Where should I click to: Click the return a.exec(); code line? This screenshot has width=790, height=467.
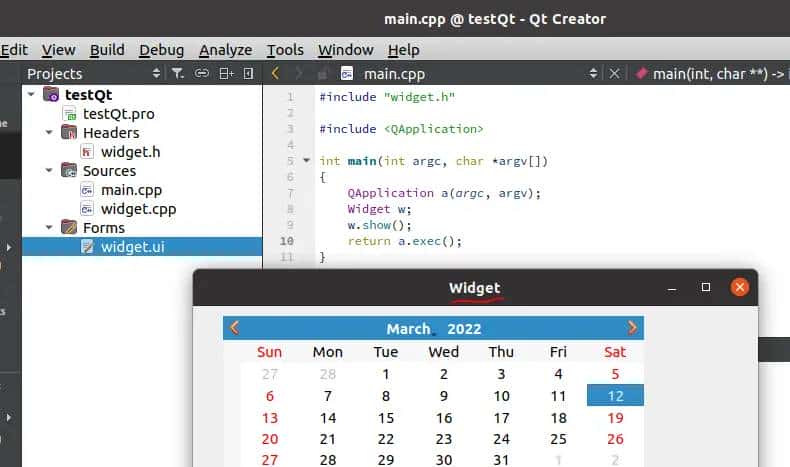[405, 241]
